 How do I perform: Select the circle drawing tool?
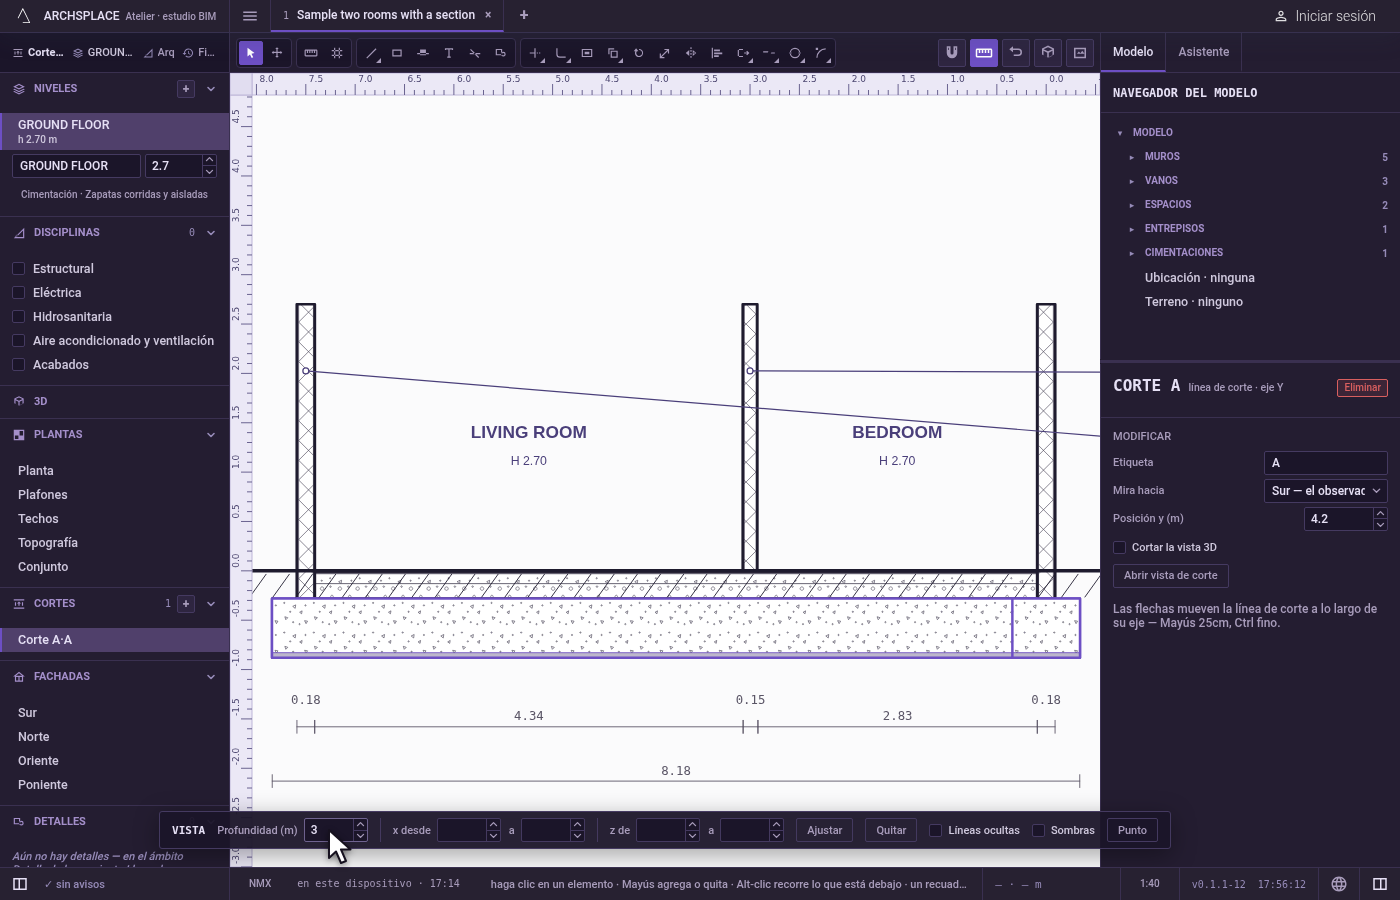(795, 53)
